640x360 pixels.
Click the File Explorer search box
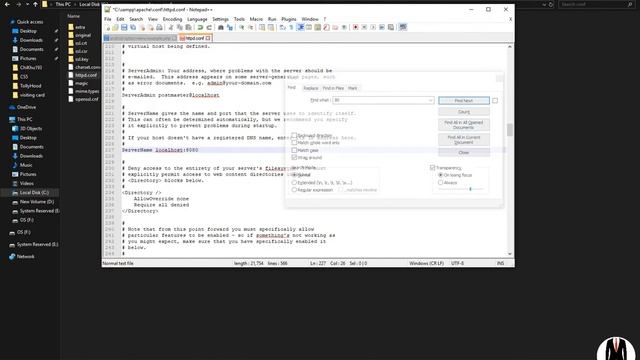point(596,4)
